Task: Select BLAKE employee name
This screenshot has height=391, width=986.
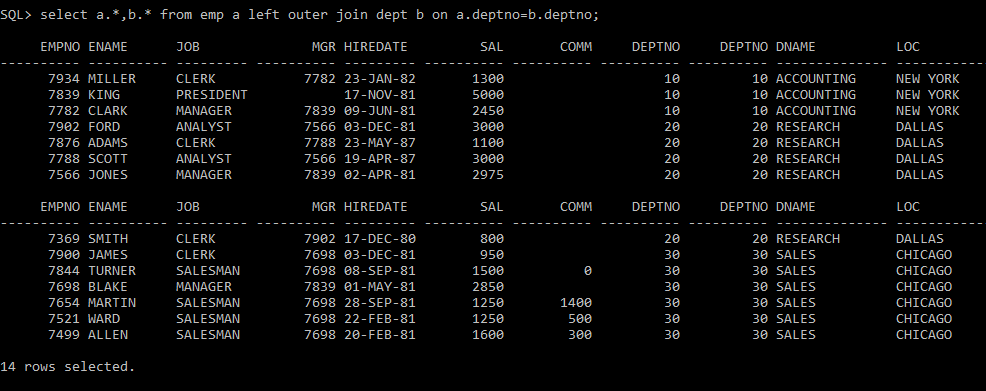Action: 108,287
